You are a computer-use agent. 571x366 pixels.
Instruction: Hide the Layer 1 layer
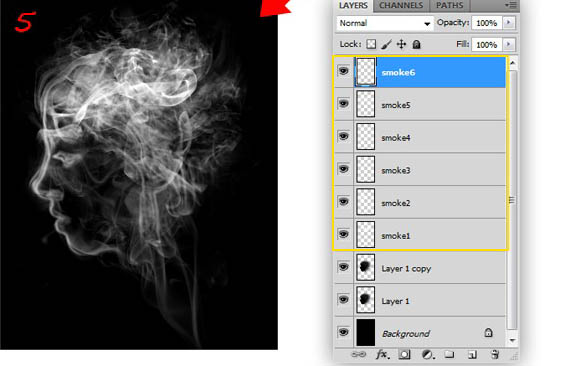(343, 300)
